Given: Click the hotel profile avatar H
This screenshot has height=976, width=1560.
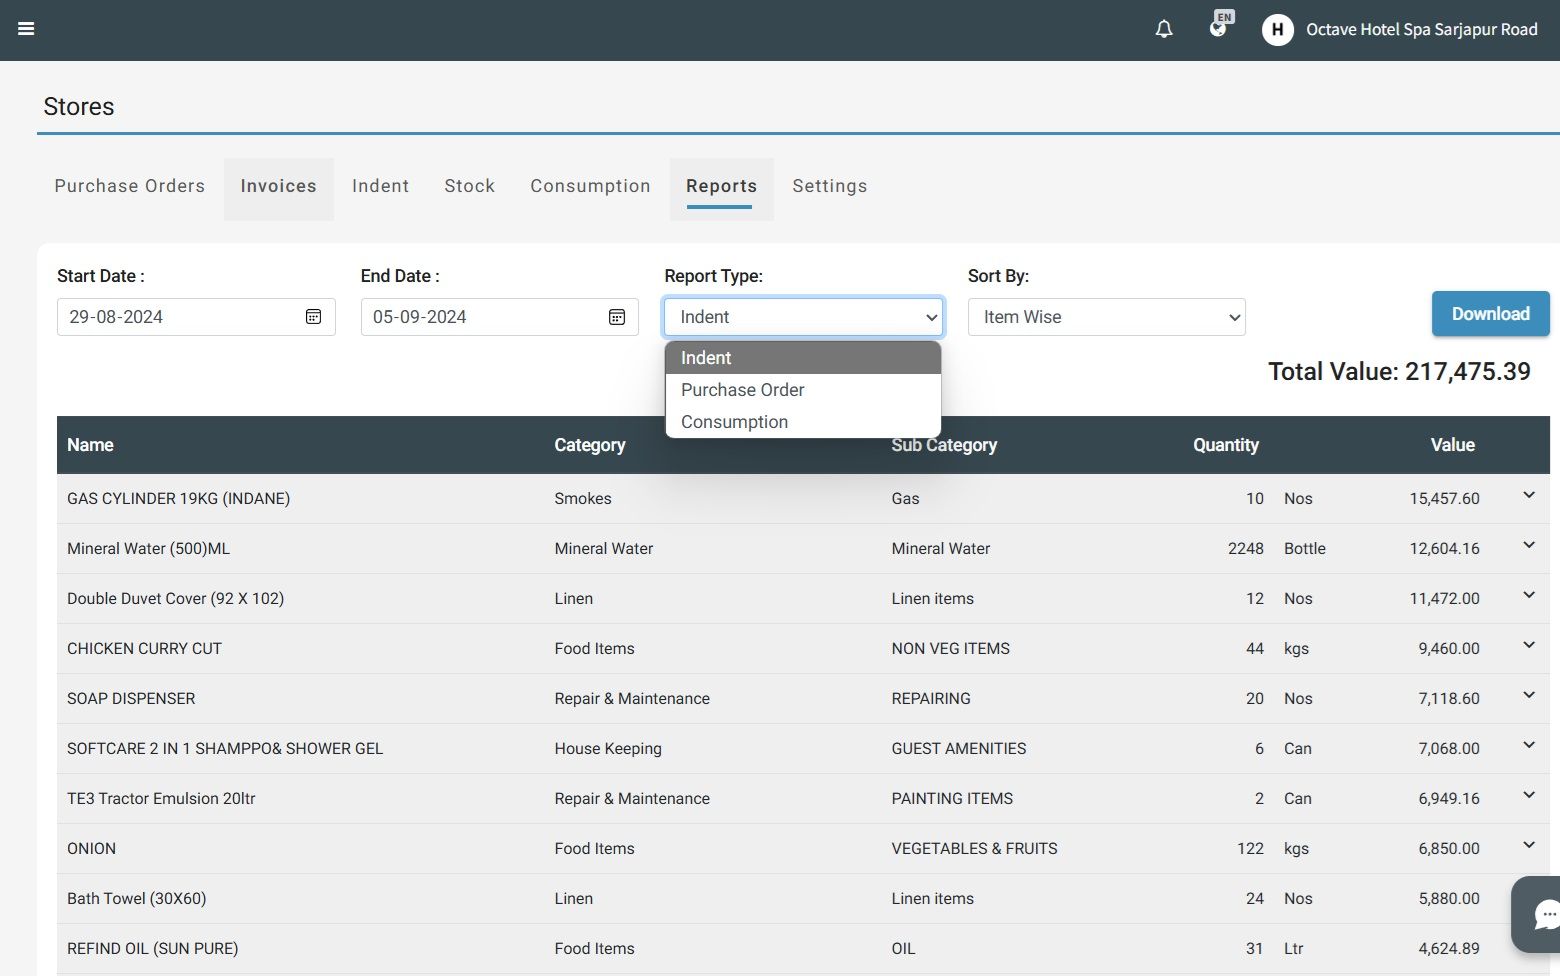Looking at the screenshot, I should click(1277, 30).
